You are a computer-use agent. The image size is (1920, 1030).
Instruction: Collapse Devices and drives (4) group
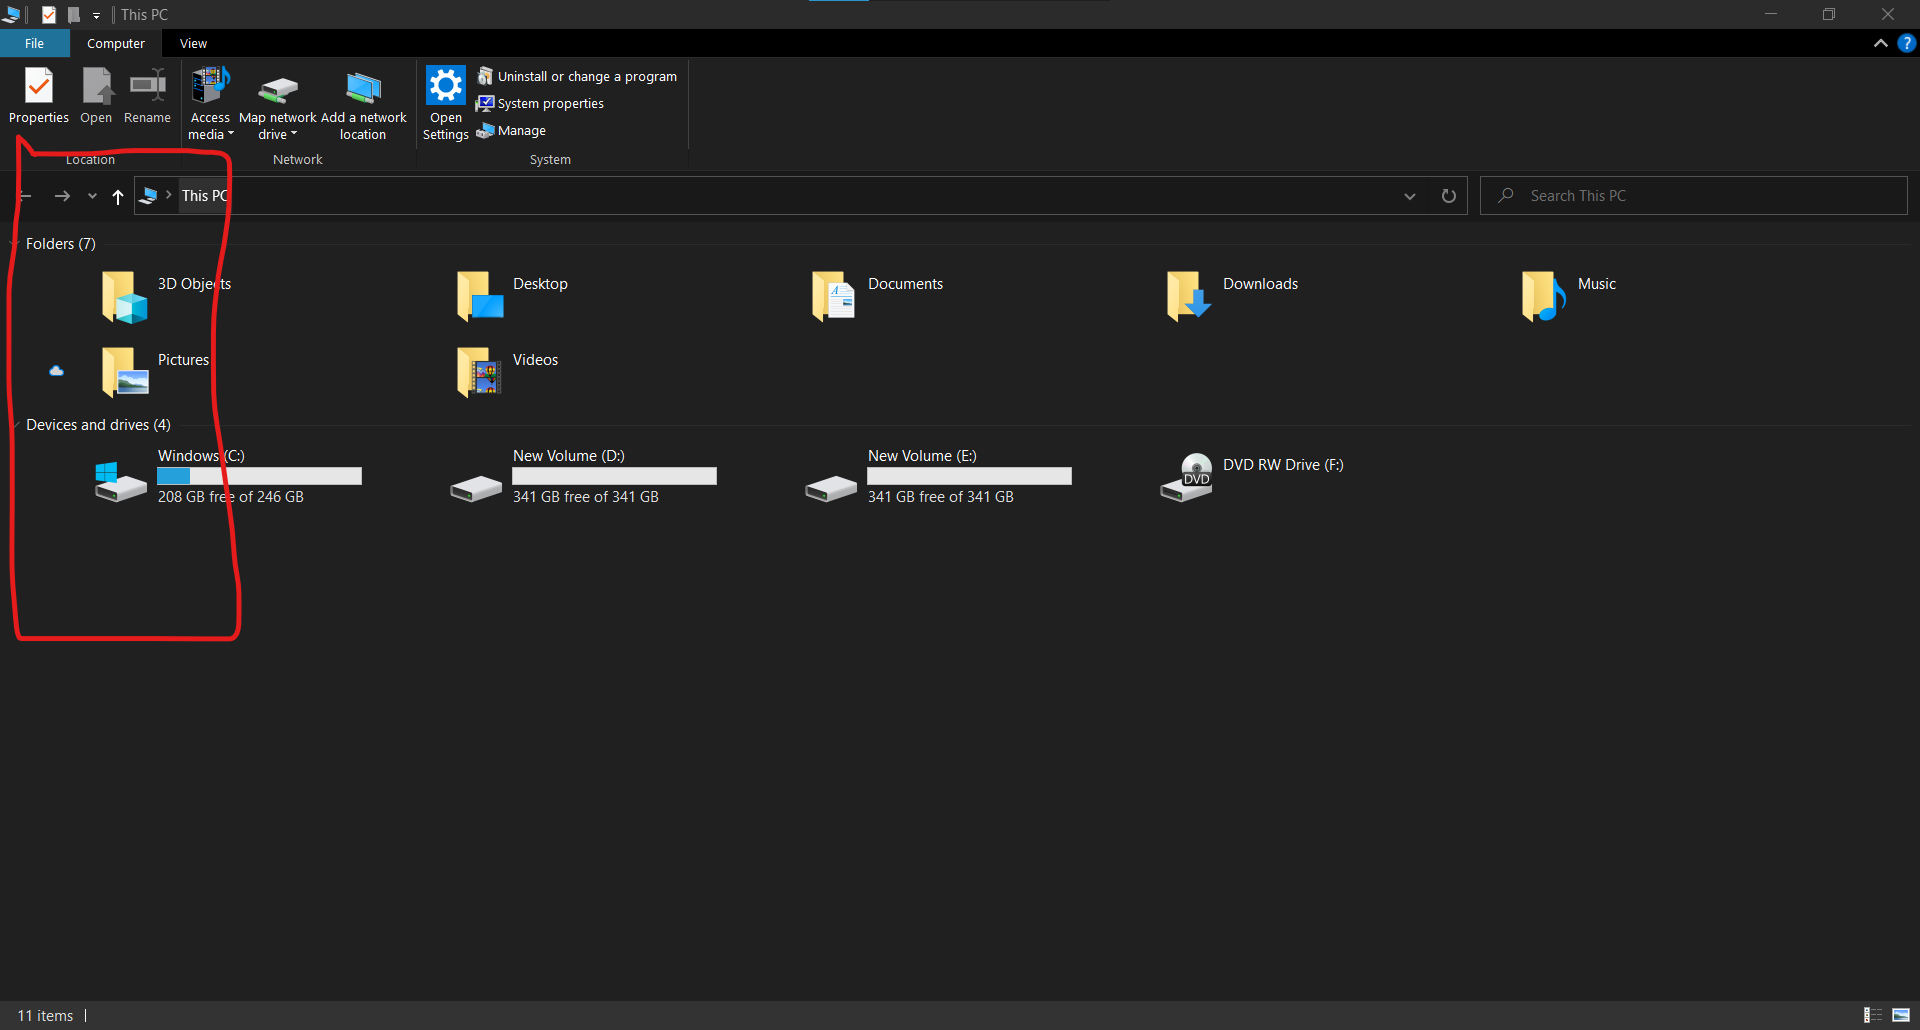(x=15, y=425)
